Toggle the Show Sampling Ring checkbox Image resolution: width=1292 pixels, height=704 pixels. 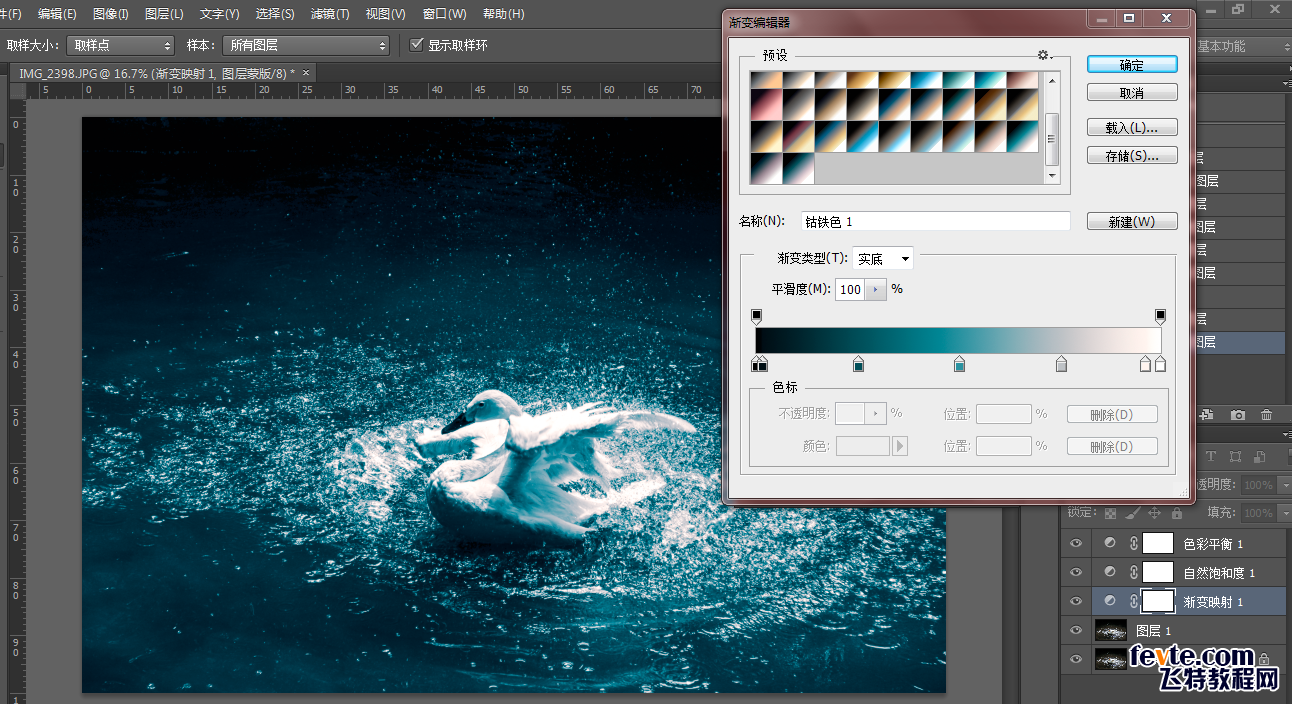(x=417, y=46)
